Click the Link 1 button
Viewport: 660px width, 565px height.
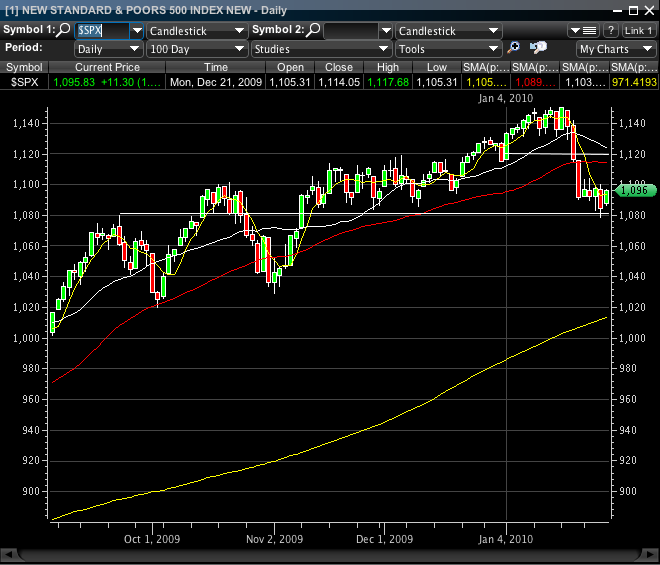tap(638, 31)
